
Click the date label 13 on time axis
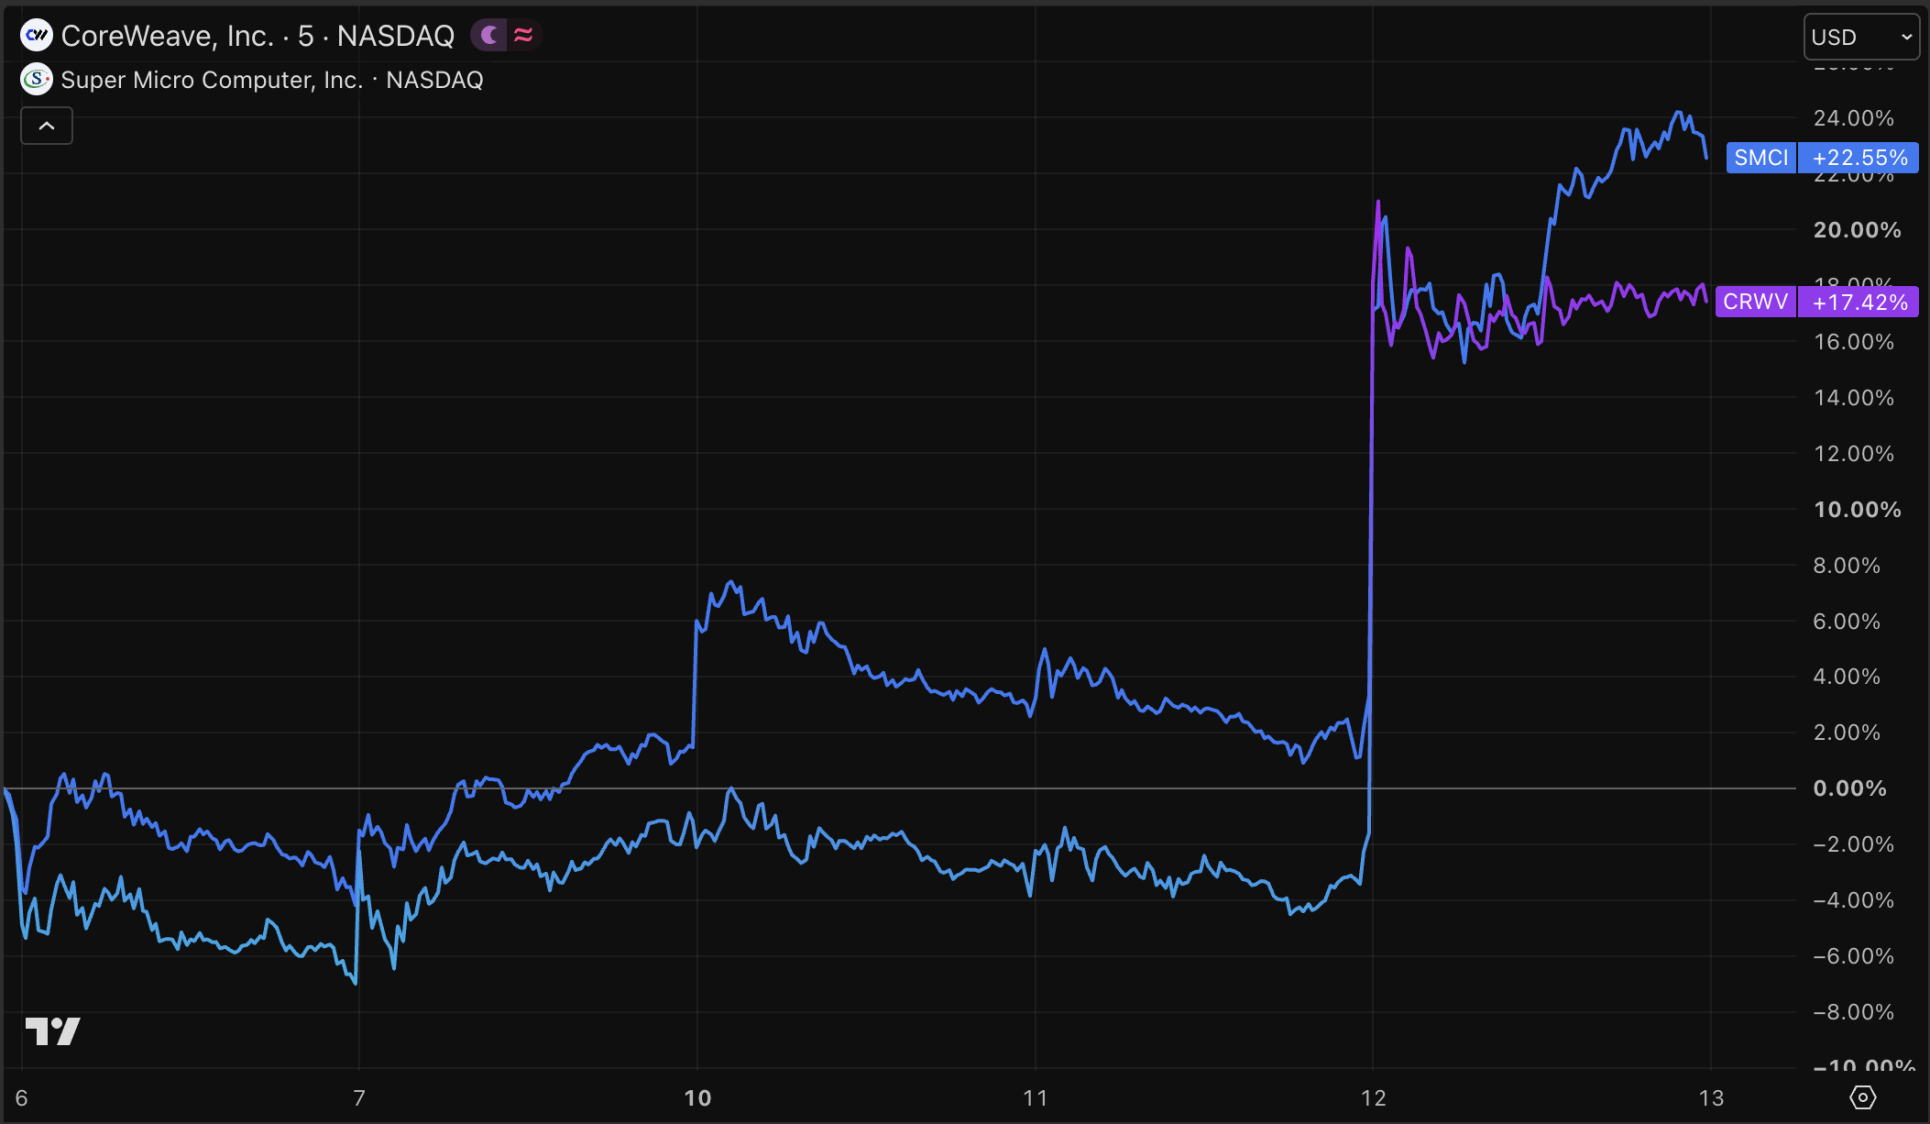point(1711,1098)
